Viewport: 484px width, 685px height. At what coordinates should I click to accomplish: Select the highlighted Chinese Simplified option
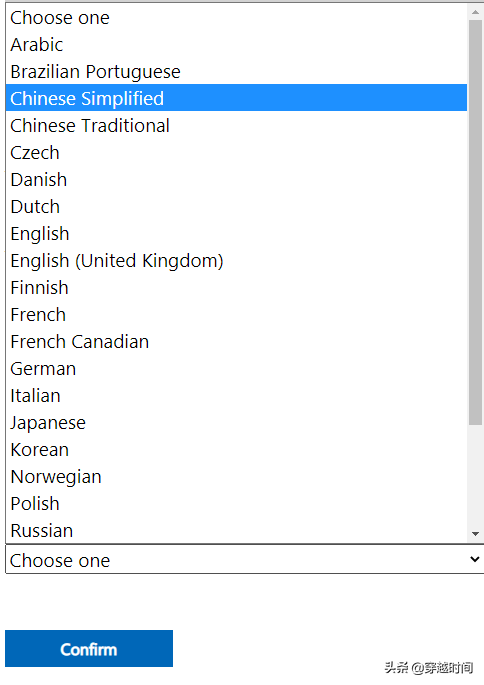[236, 98]
